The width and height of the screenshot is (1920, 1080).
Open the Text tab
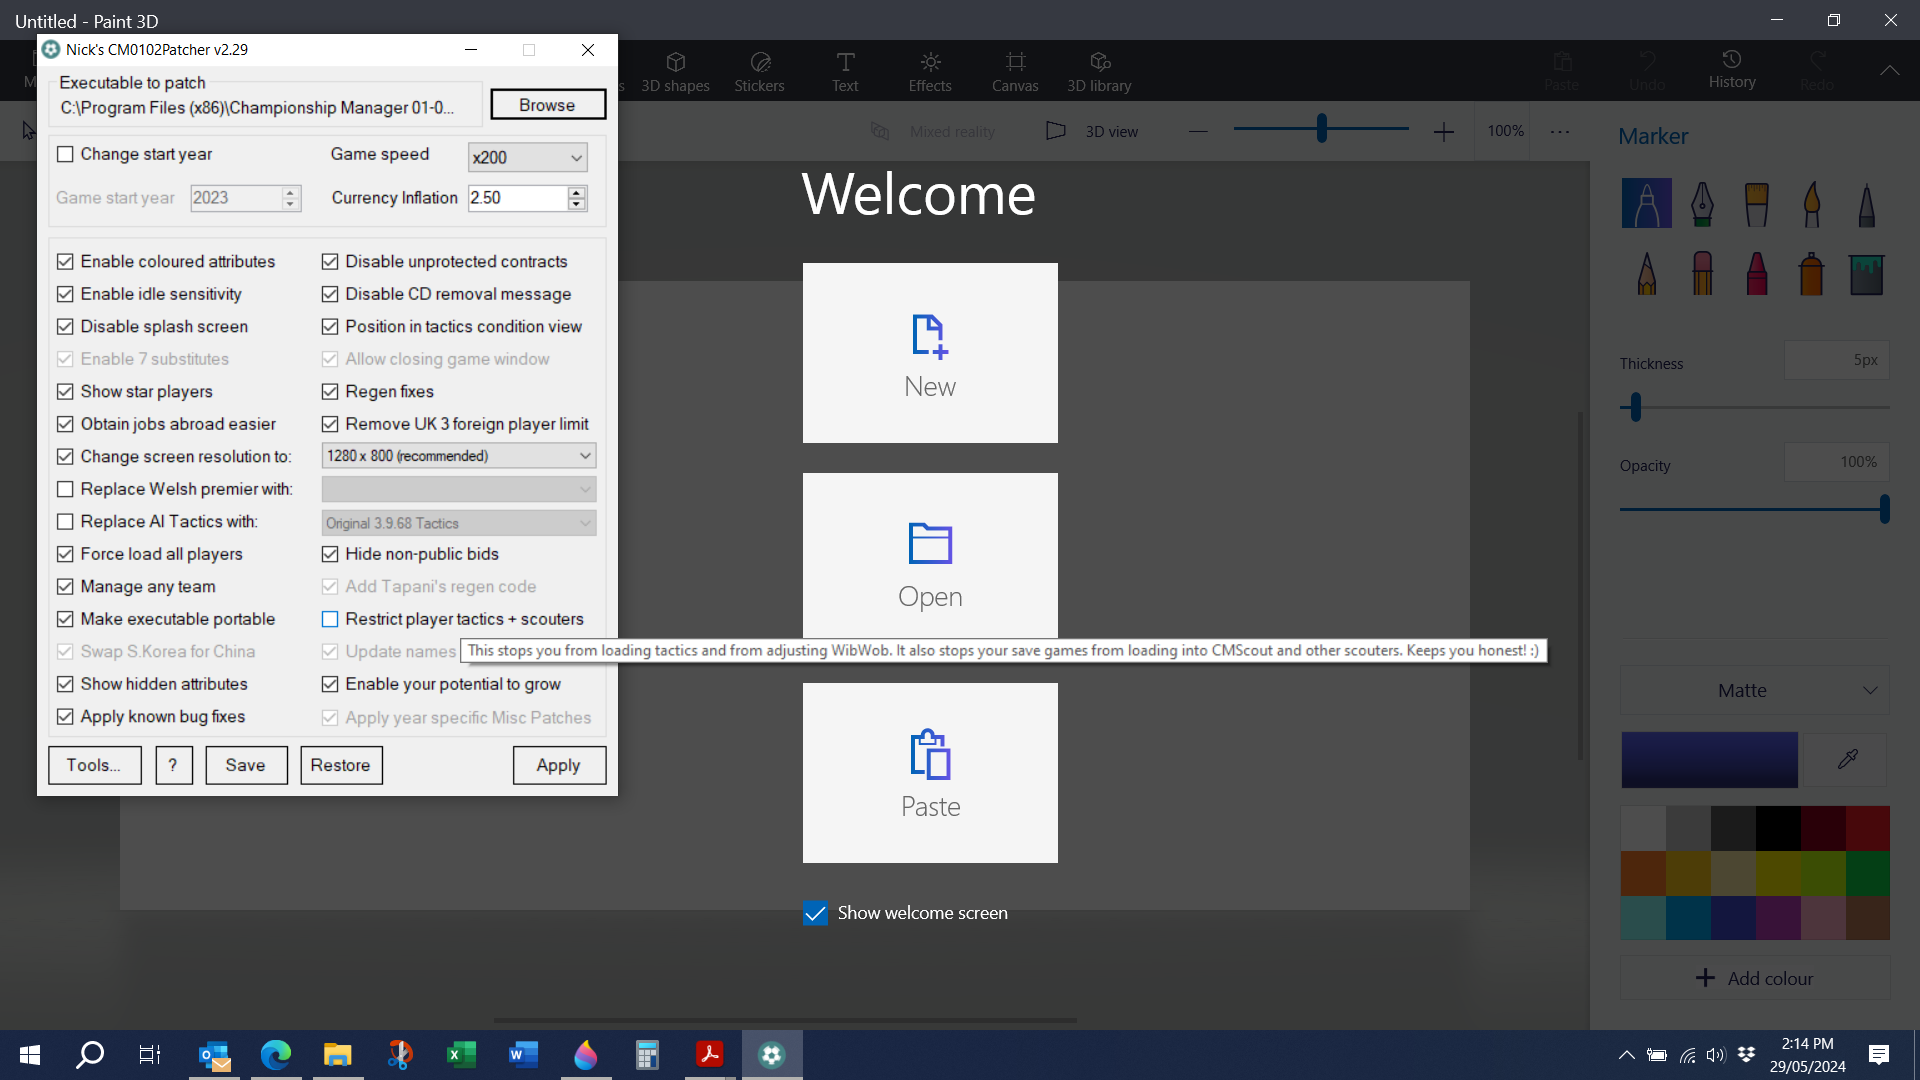(845, 72)
